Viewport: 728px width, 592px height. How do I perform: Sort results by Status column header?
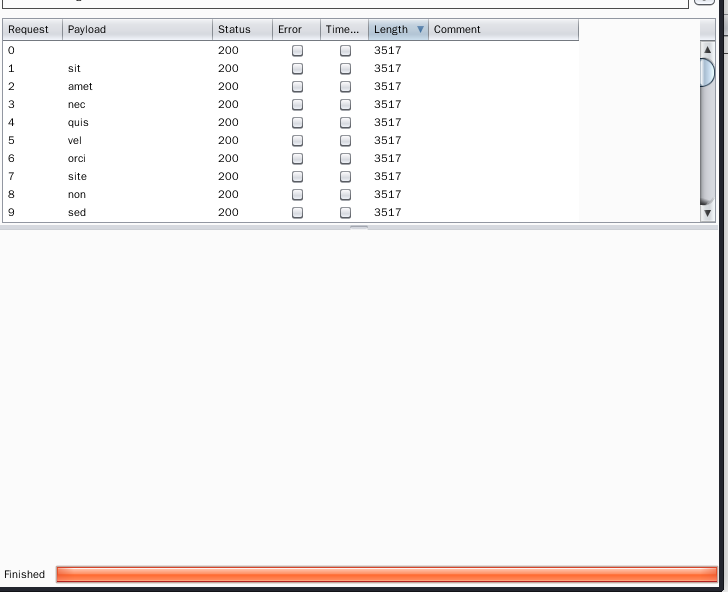coord(242,29)
